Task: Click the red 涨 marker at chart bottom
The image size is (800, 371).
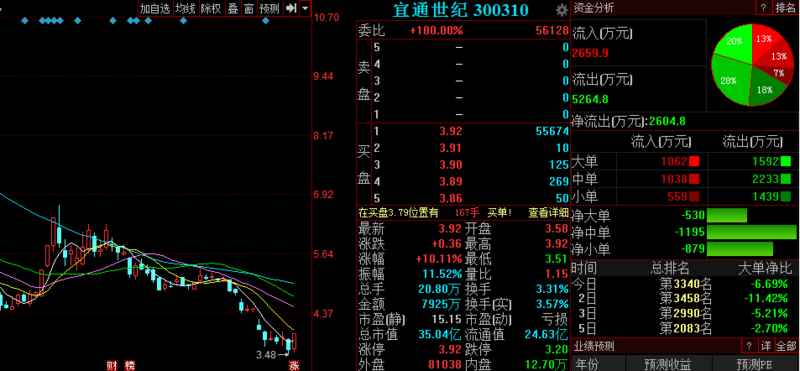Action: tap(293, 365)
